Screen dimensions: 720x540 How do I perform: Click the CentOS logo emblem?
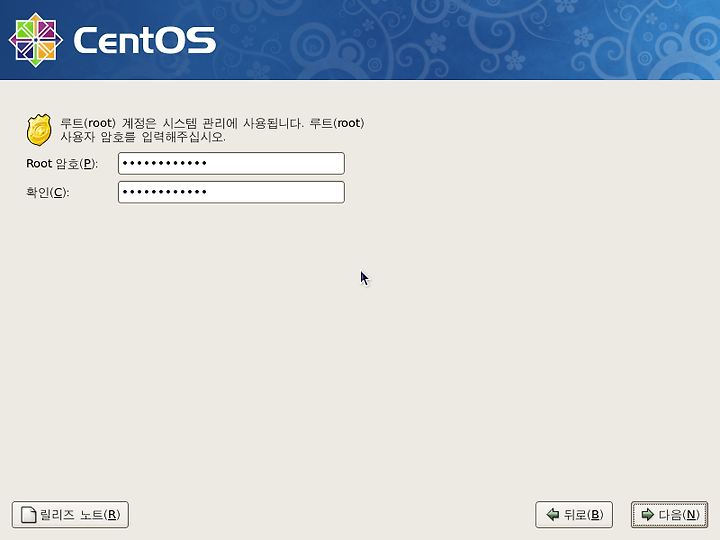(36, 40)
